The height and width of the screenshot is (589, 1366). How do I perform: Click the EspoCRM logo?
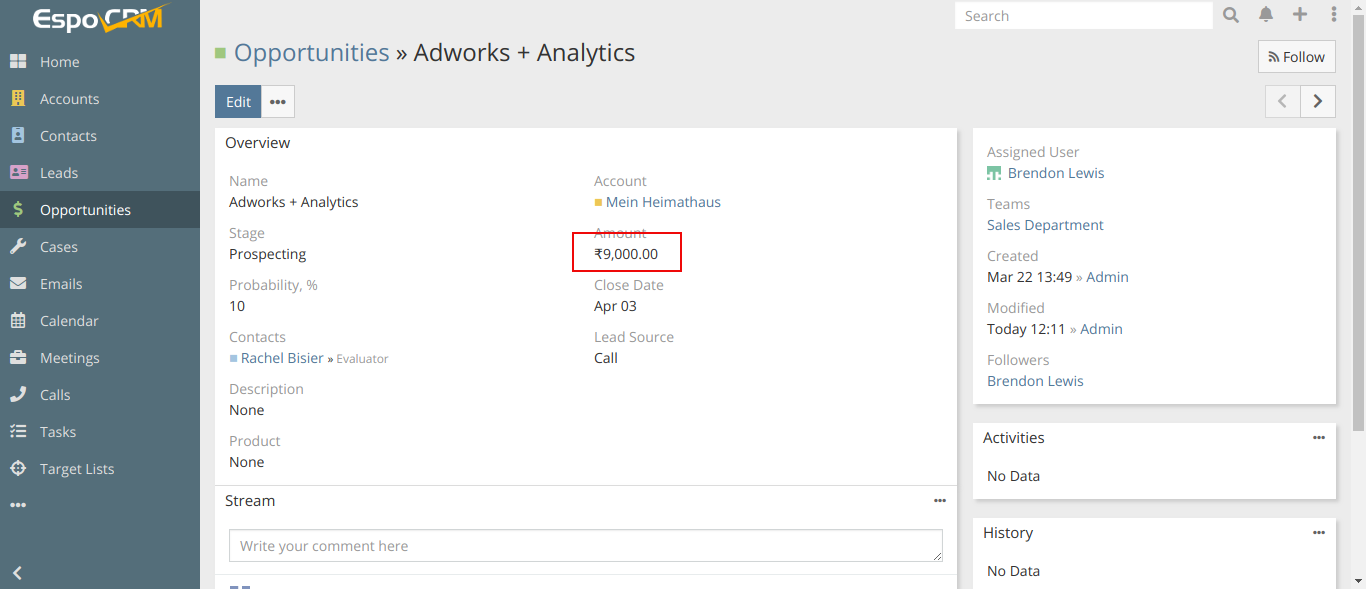click(99, 19)
